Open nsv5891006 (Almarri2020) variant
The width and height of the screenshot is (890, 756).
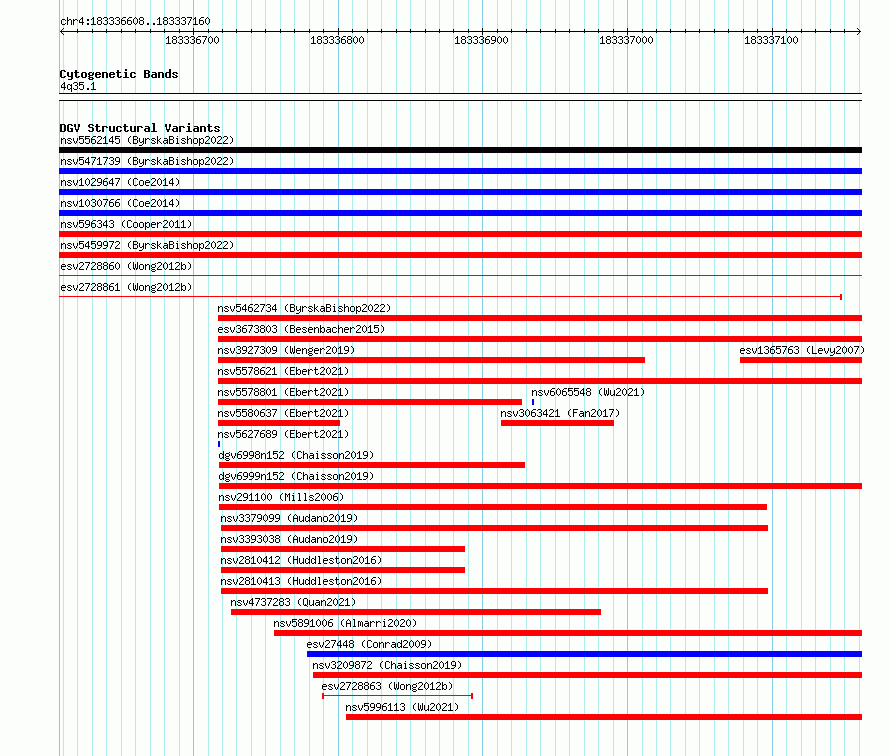point(345,623)
